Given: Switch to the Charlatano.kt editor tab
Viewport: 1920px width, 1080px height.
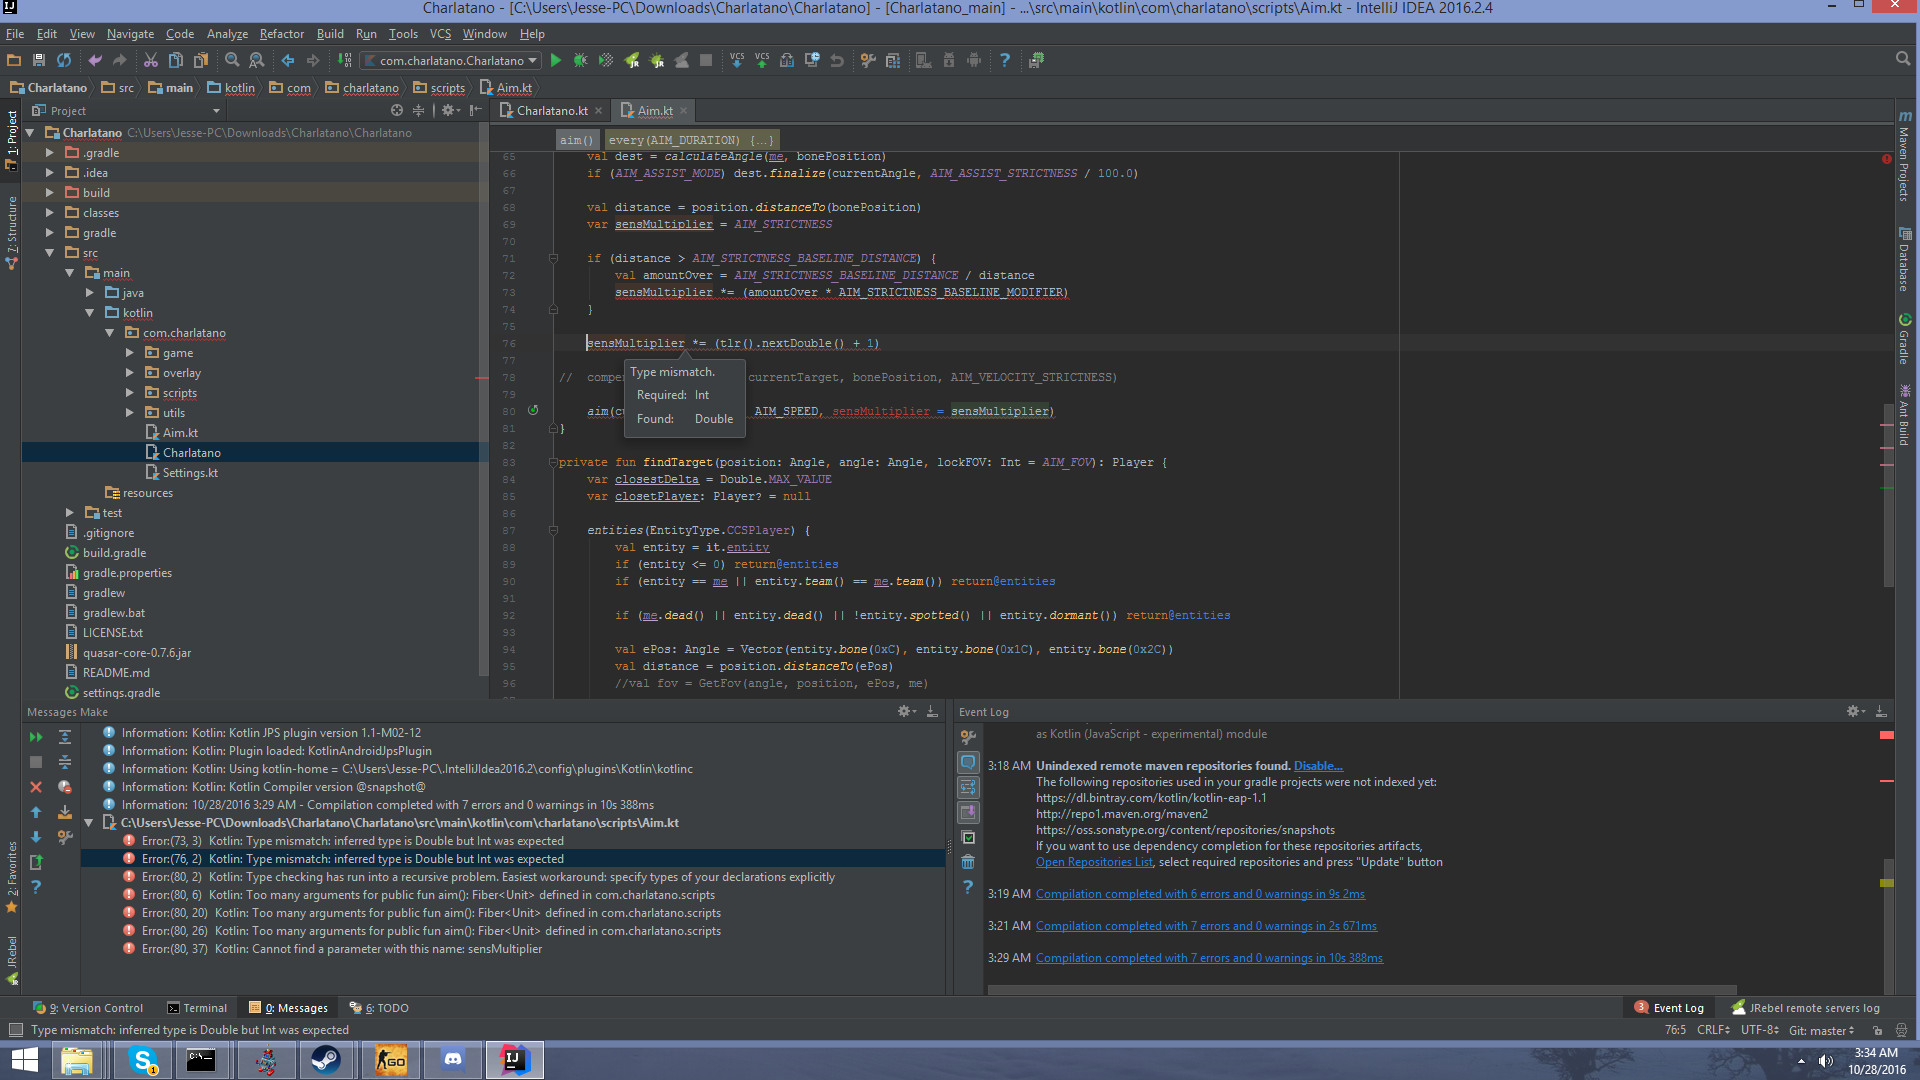Looking at the screenshot, I should click(x=552, y=110).
